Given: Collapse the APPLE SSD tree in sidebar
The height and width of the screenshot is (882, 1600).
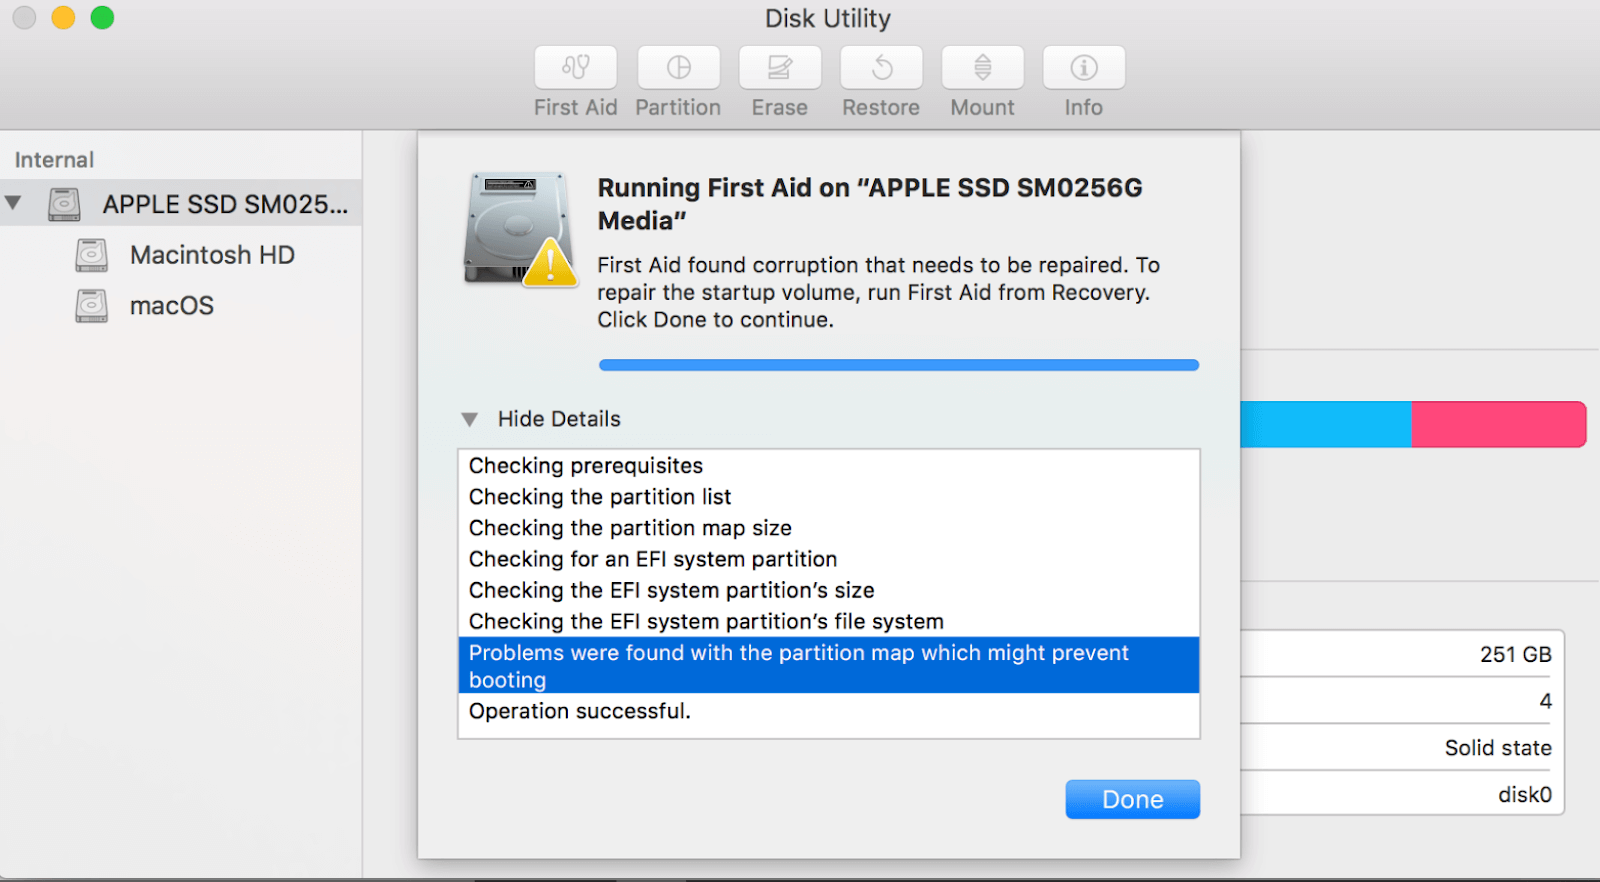Looking at the screenshot, I should (x=13, y=203).
